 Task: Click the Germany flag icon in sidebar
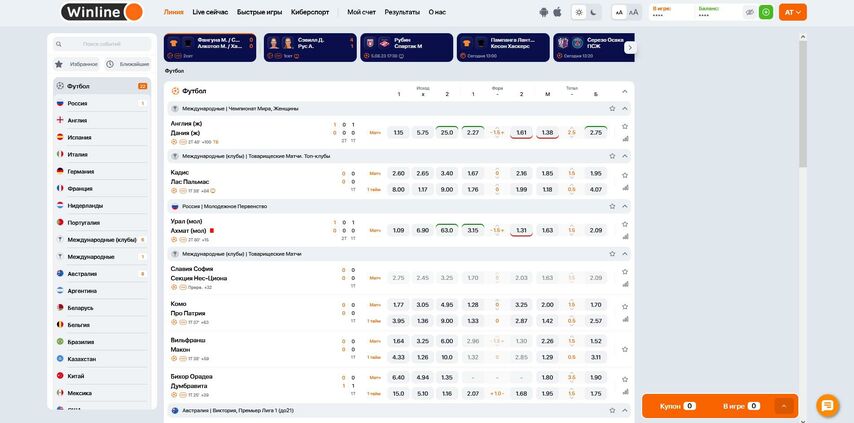[x=60, y=171]
